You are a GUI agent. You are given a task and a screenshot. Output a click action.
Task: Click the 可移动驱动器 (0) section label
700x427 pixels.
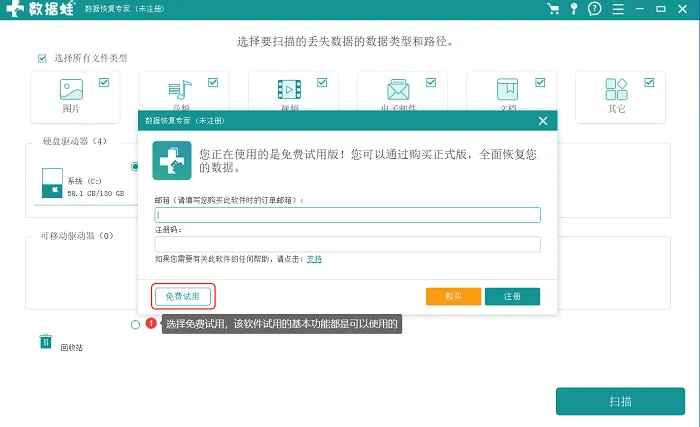click(x=77, y=236)
